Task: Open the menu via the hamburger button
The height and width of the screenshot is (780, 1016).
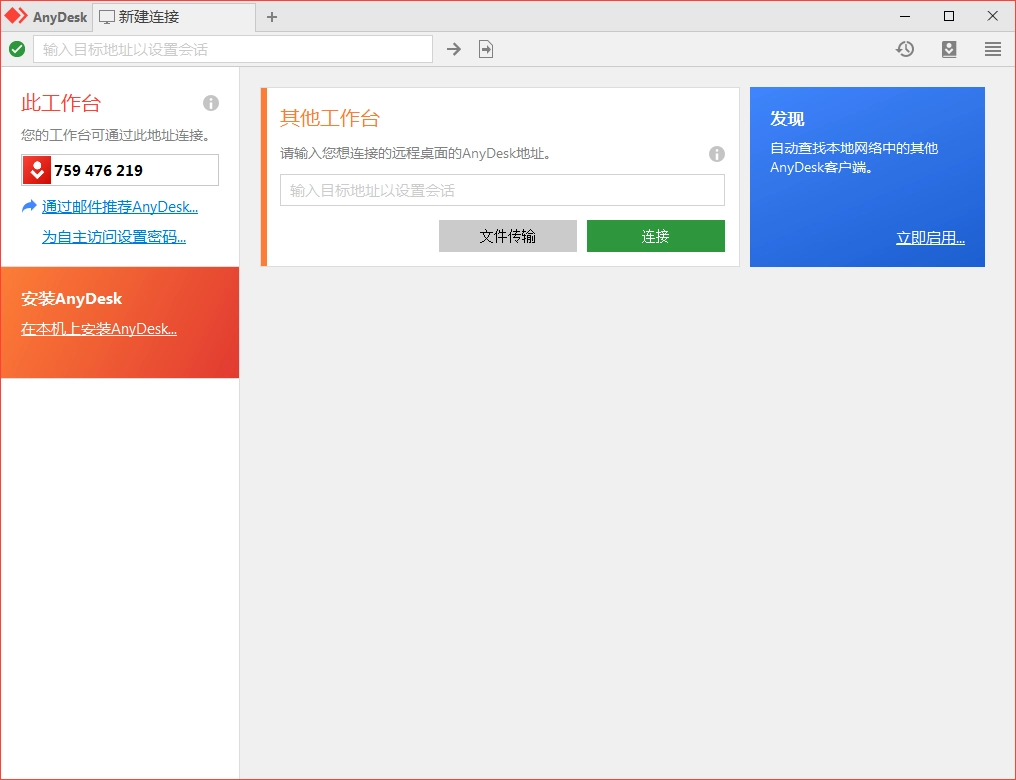Action: (x=992, y=48)
